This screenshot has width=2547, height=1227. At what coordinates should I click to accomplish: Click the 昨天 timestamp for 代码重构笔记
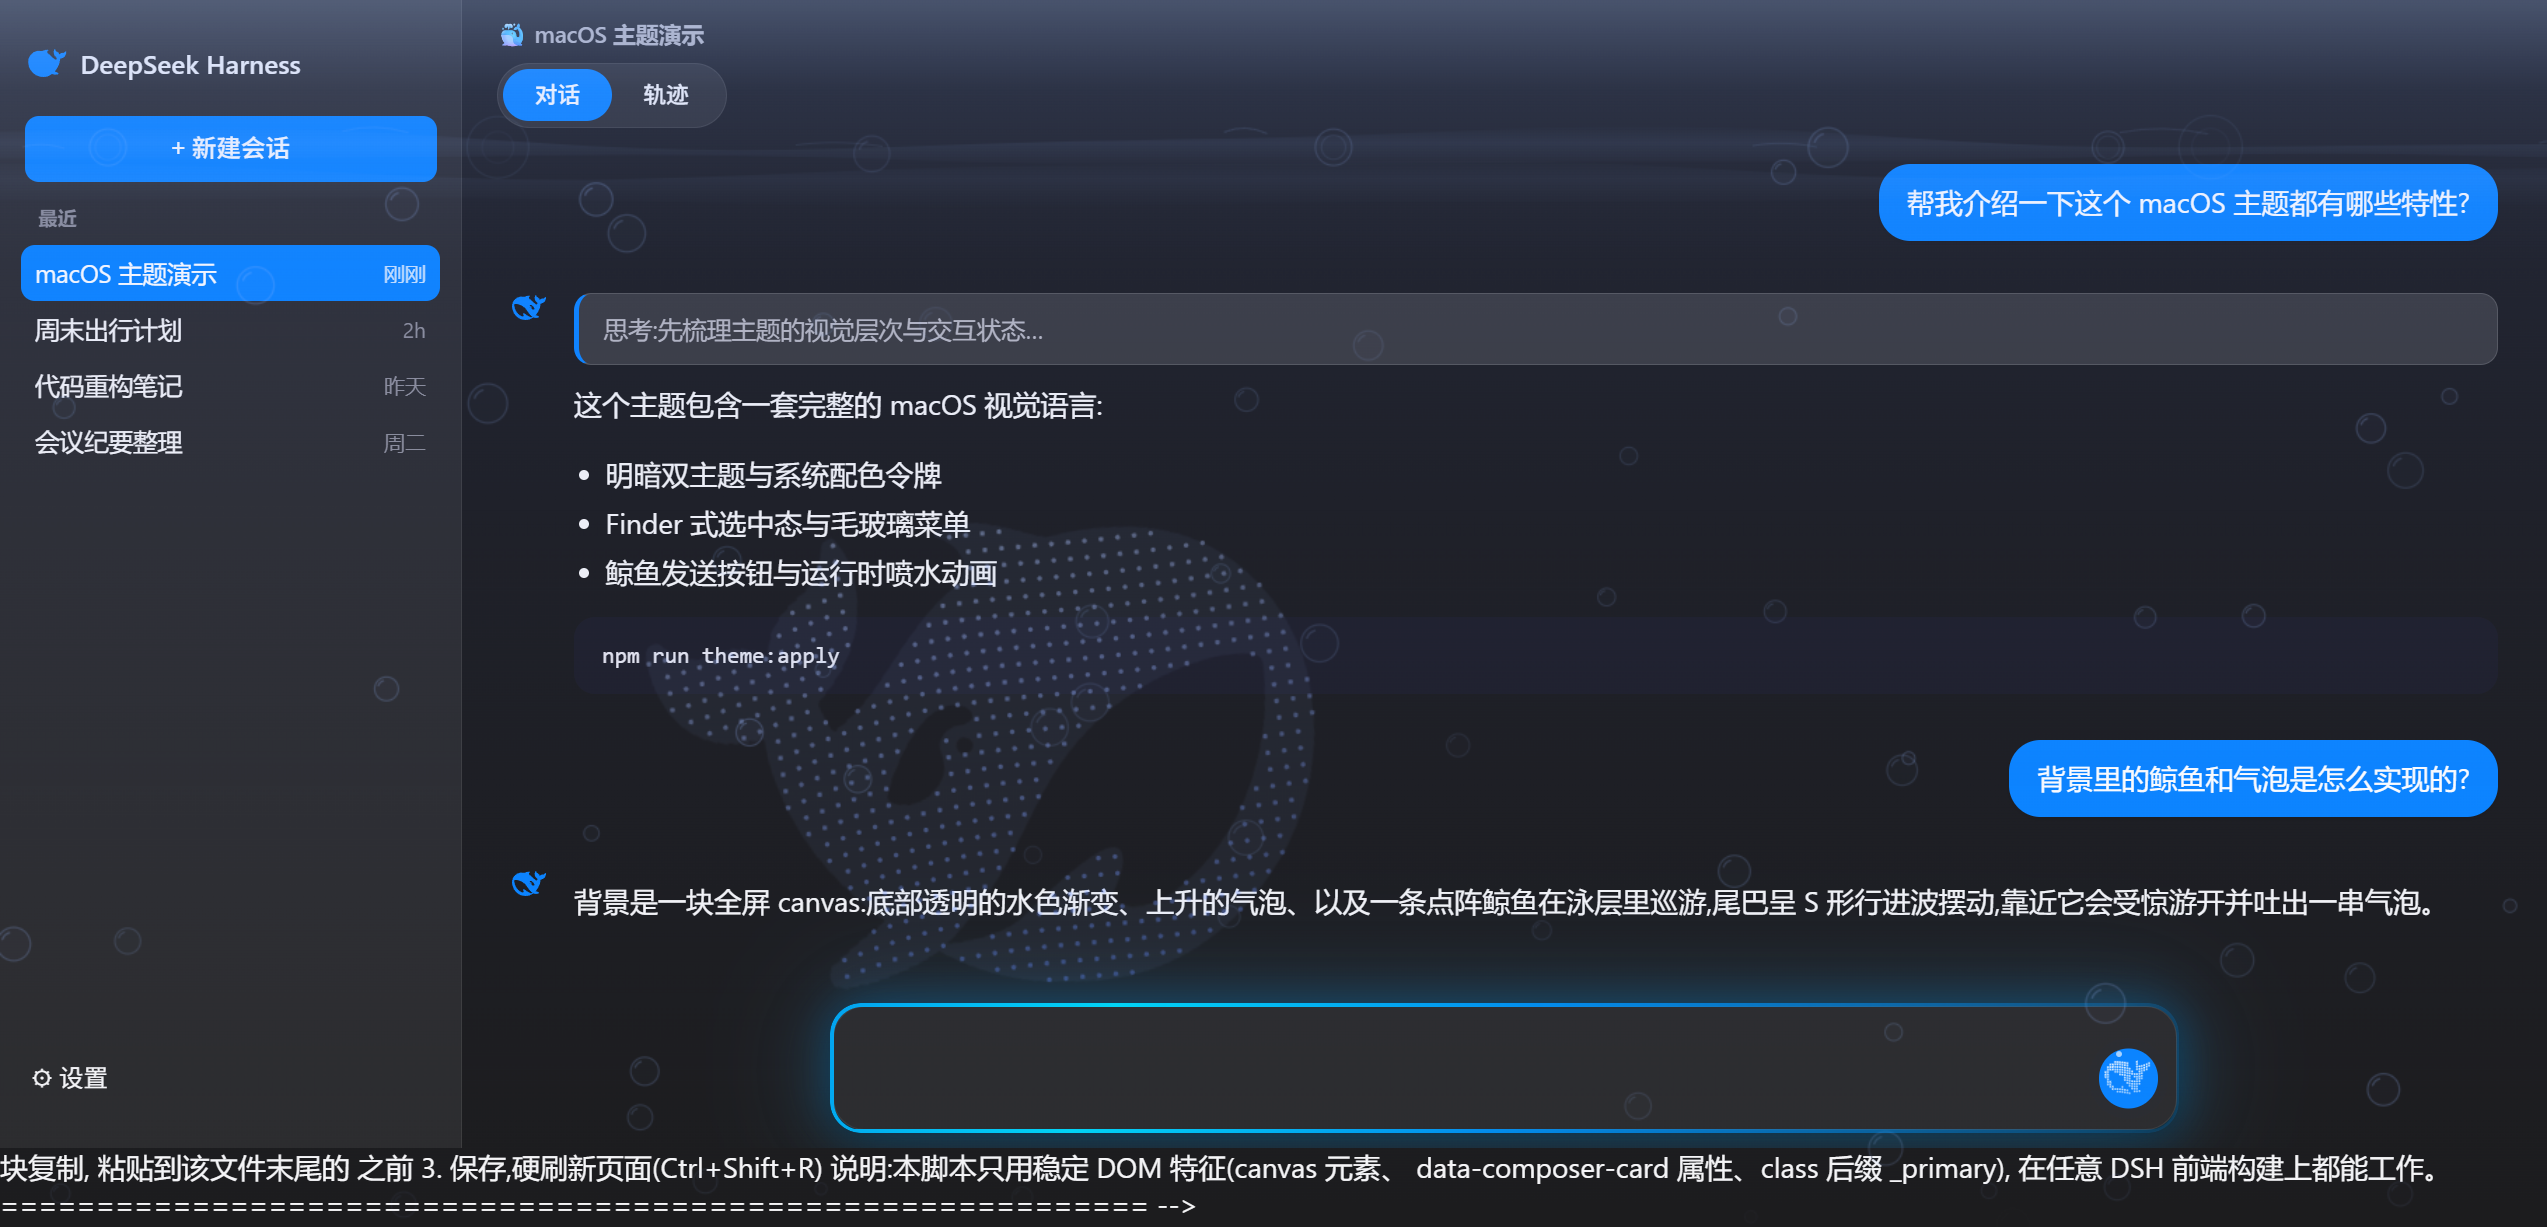405,386
